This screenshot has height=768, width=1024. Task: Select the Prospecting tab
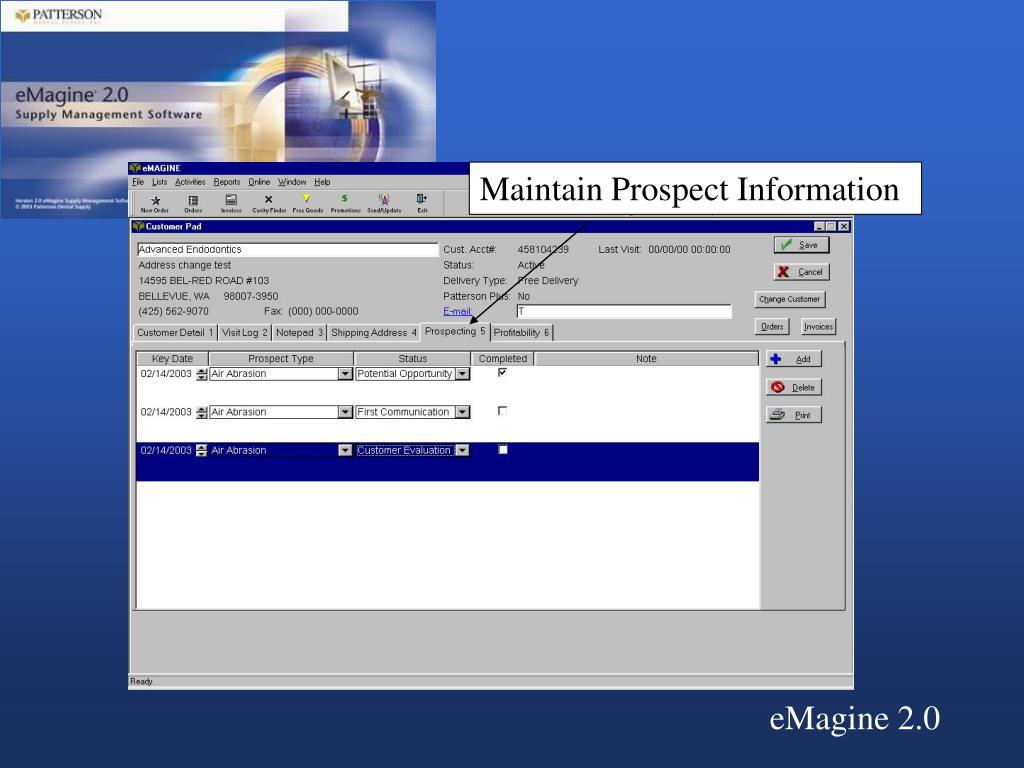tap(455, 331)
